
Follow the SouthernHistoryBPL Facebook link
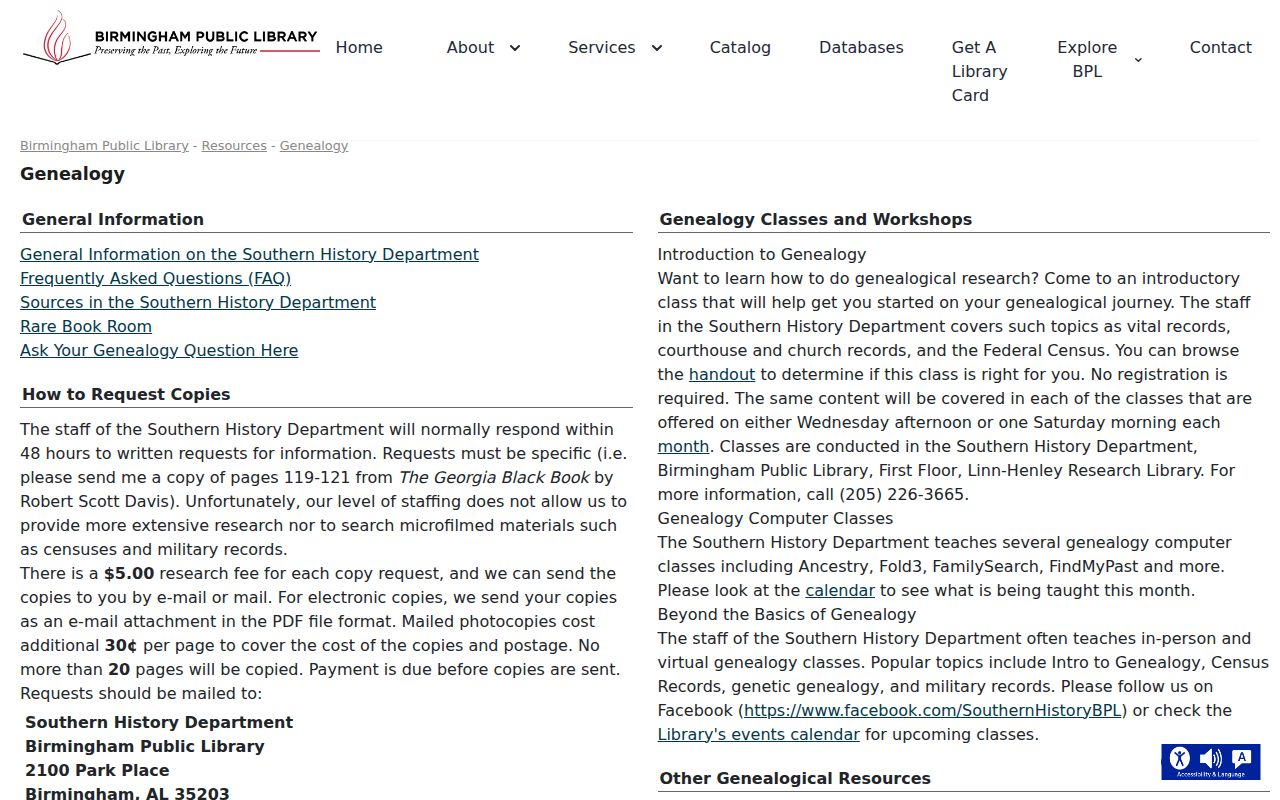click(932, 710)
